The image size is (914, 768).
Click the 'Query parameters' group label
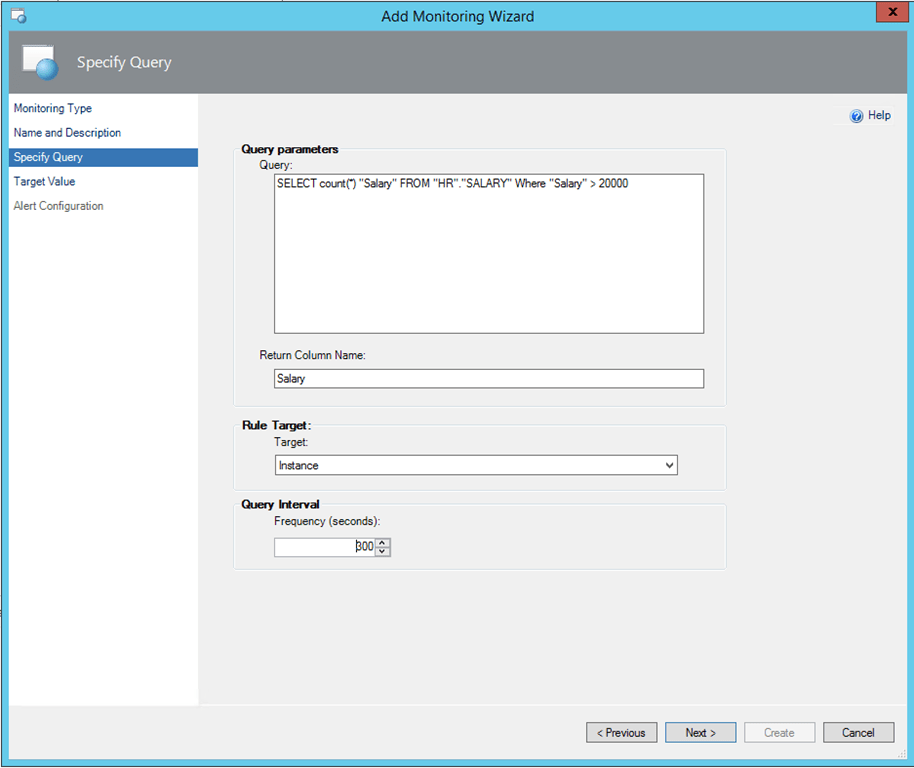tap(290, 149)
